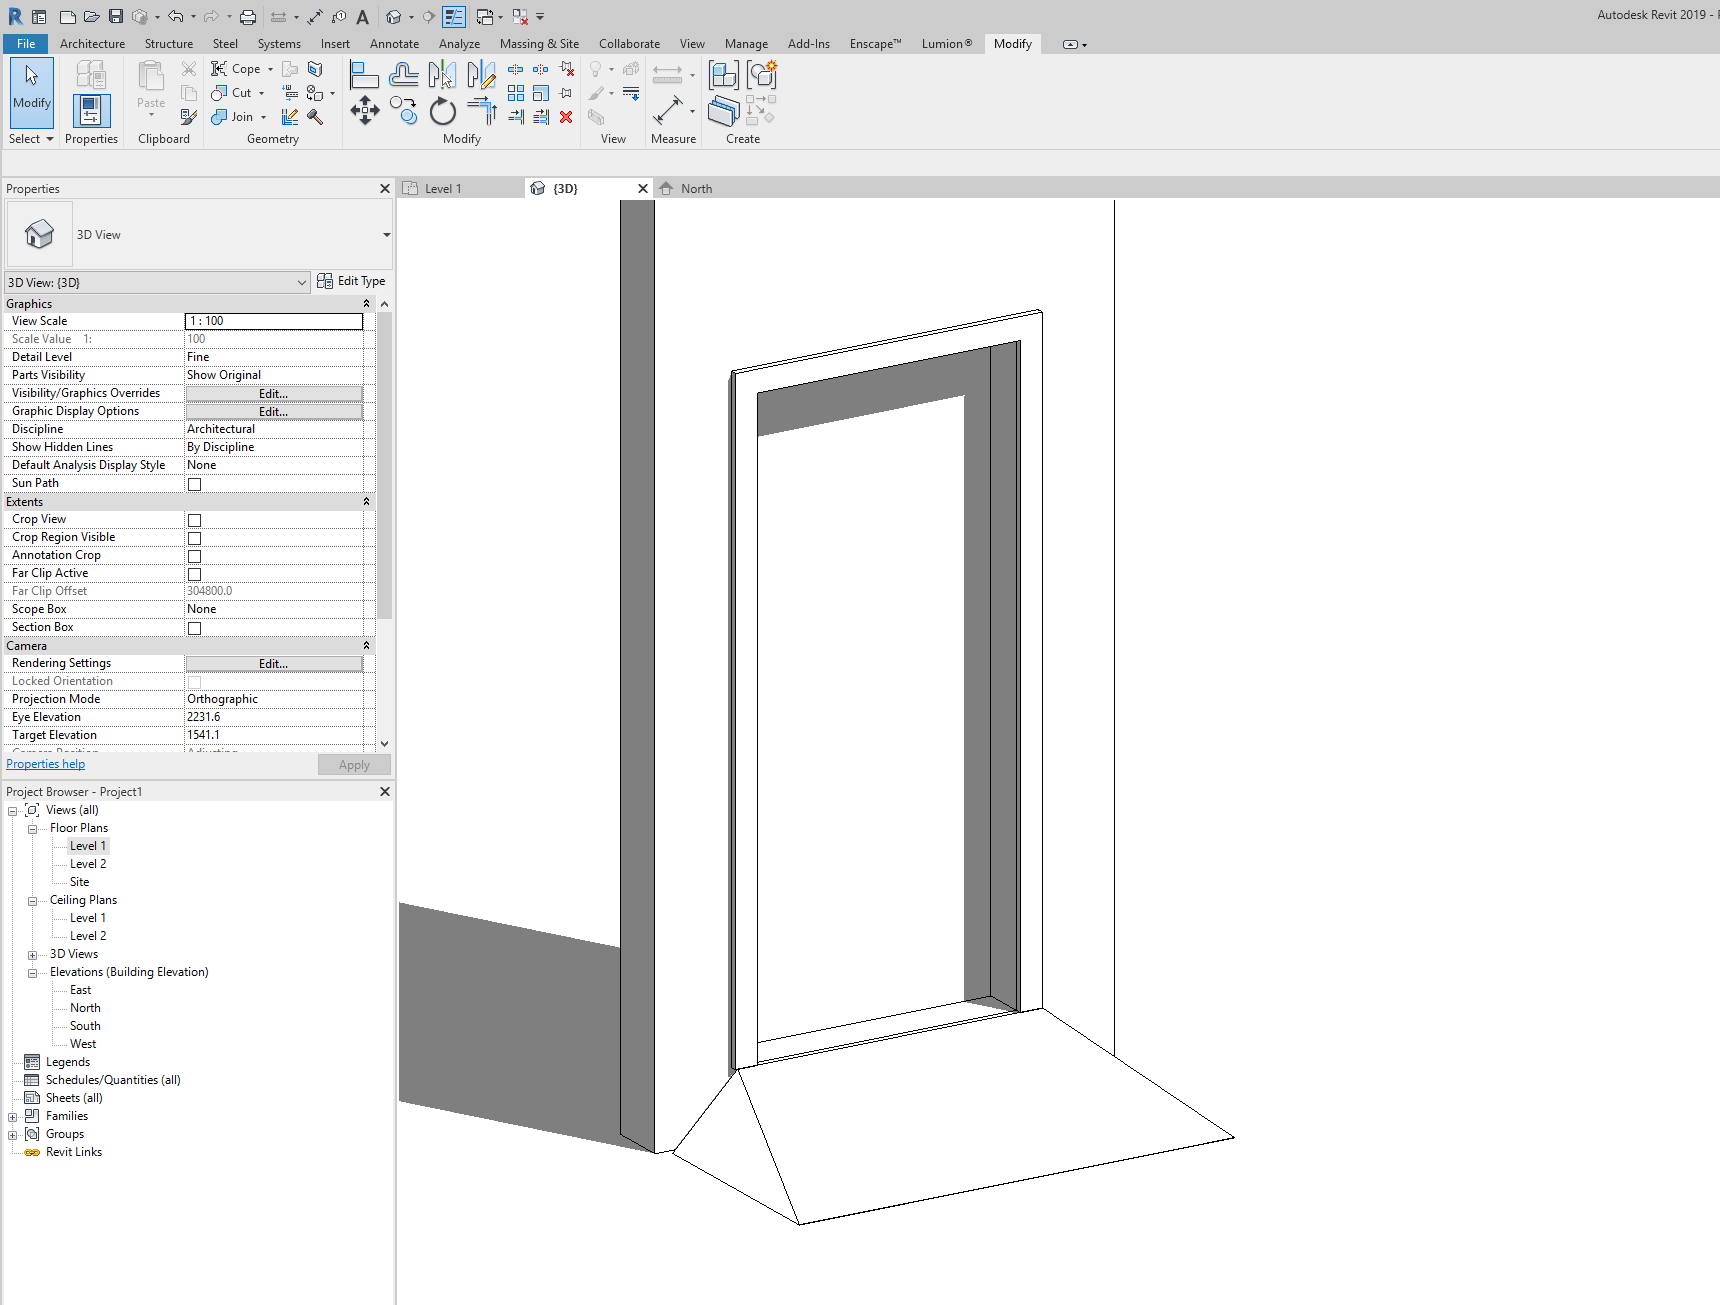Enable the Section Box checkbox
Image resolution: width=1720 pixels, height=1305 pixels.
(x=194, y=628)
